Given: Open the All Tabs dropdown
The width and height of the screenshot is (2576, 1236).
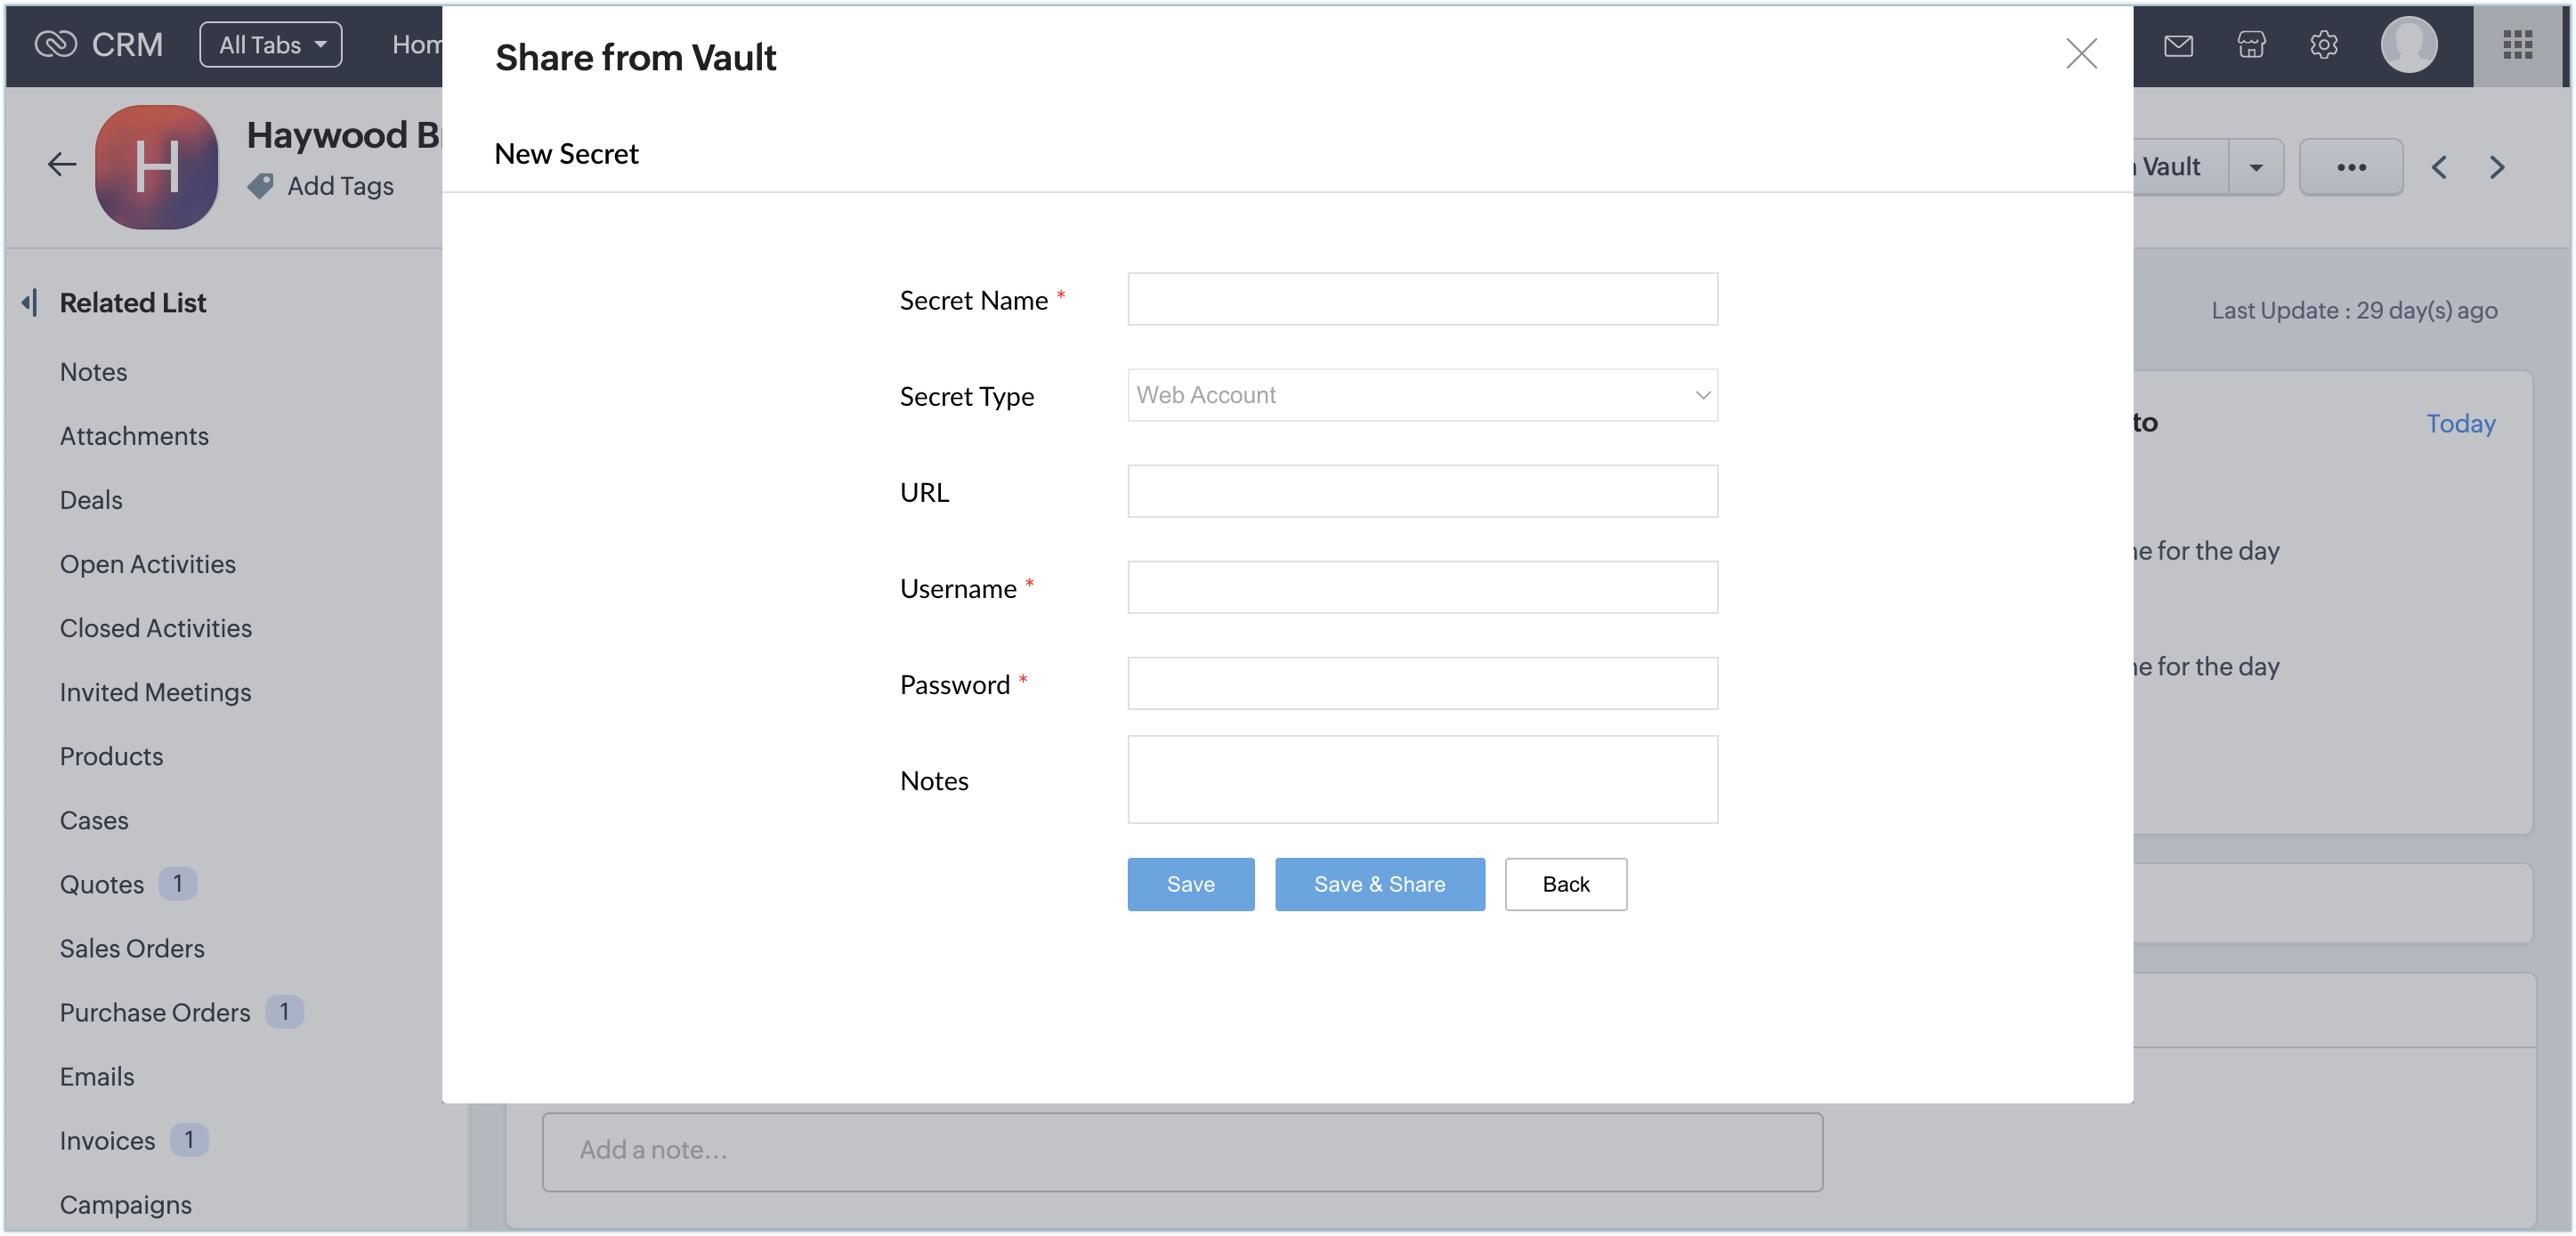Looking at the screenshot, I should pyautogui.click(x=271, y=45).
